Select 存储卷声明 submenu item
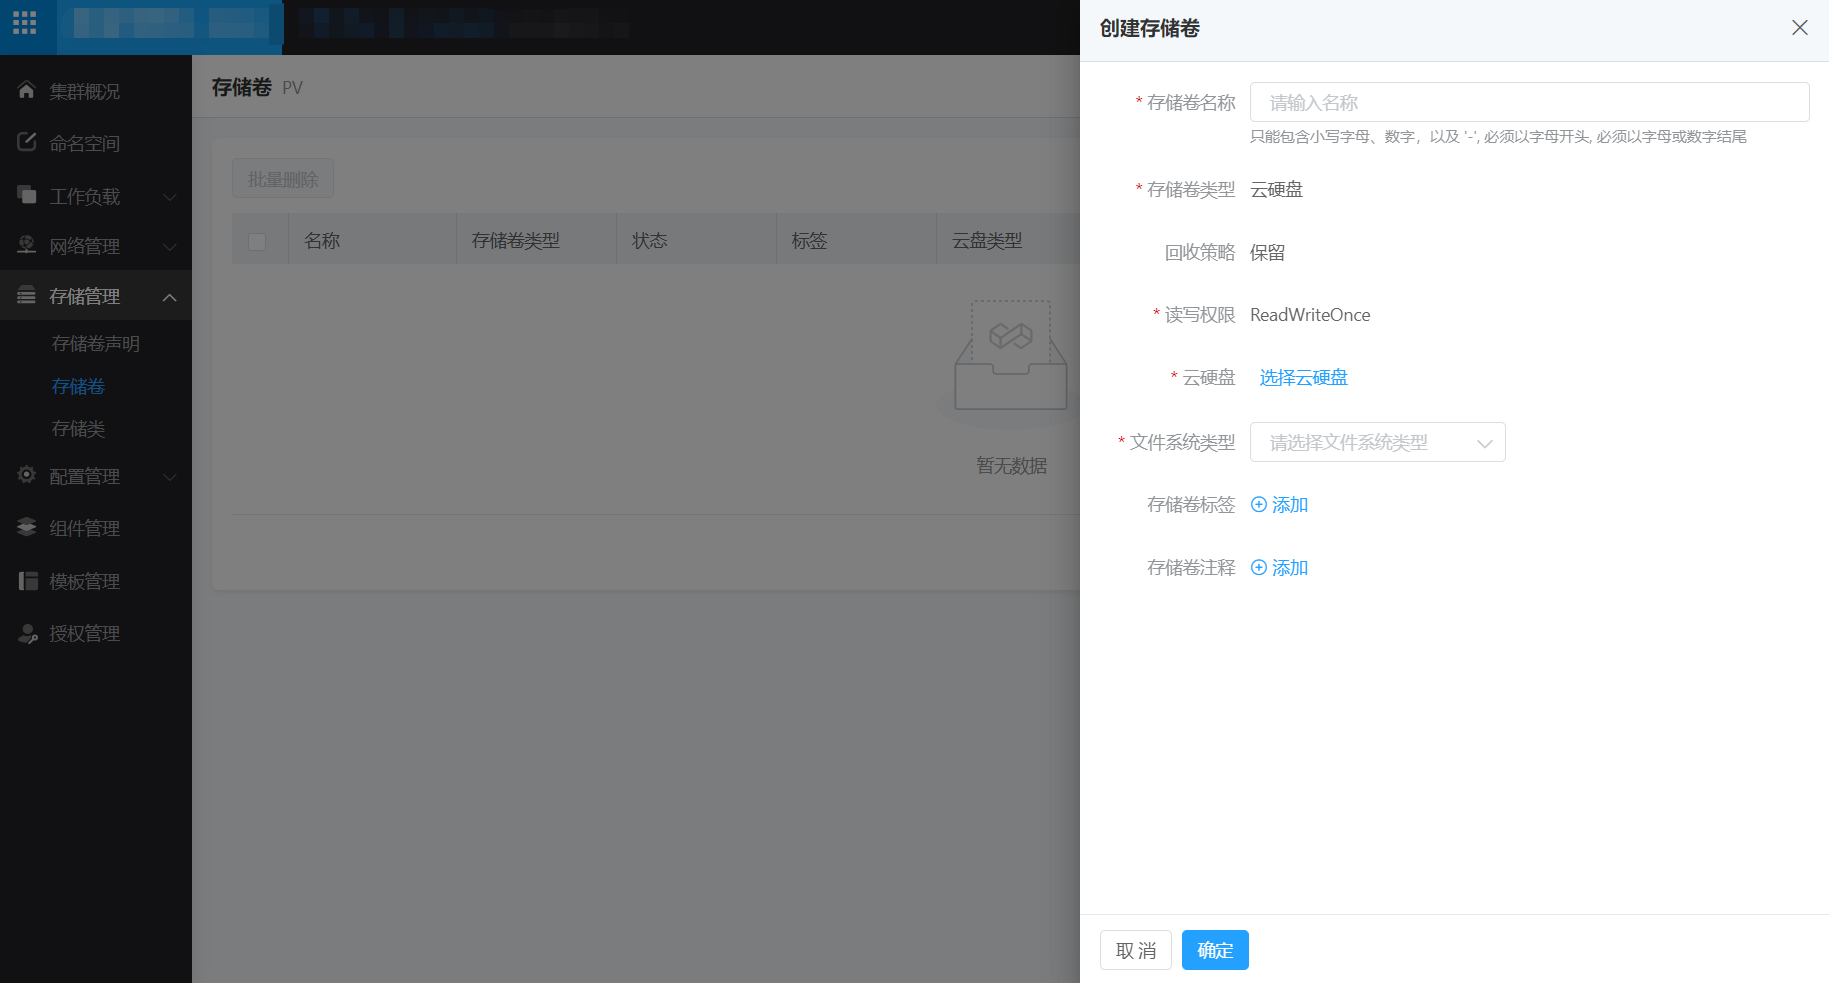Viewport: 1829px width, 983px height. point(96,344)
